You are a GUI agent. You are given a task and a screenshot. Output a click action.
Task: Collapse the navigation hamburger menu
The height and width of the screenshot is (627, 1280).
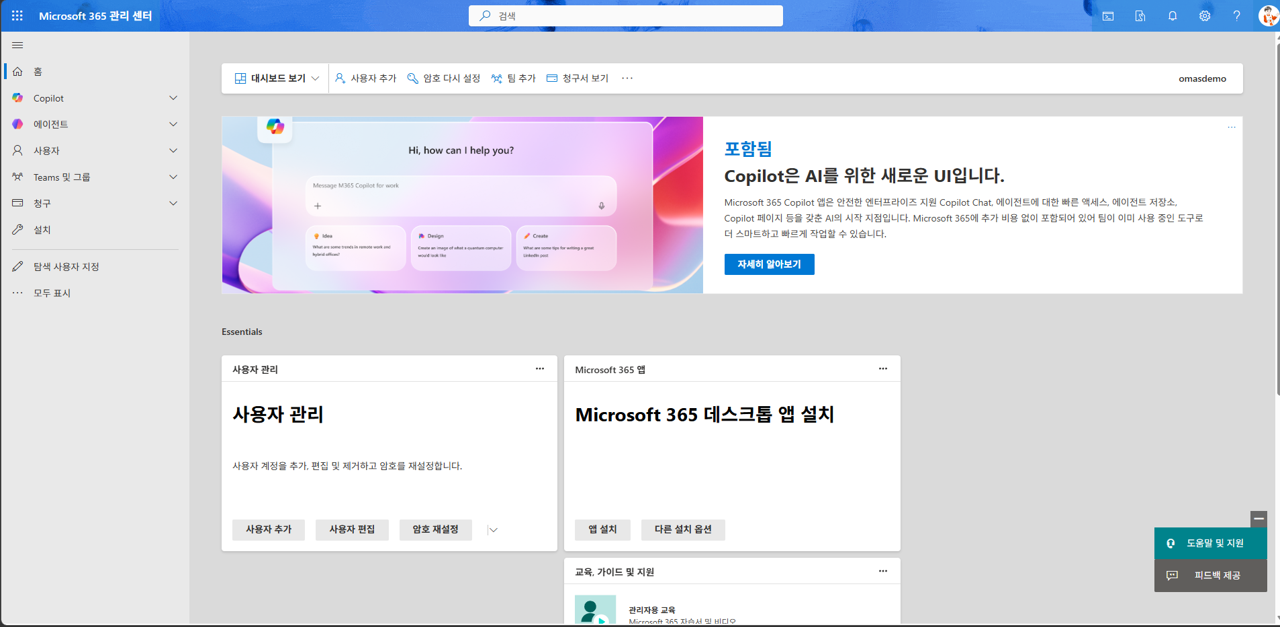click(x=17, y=45)
